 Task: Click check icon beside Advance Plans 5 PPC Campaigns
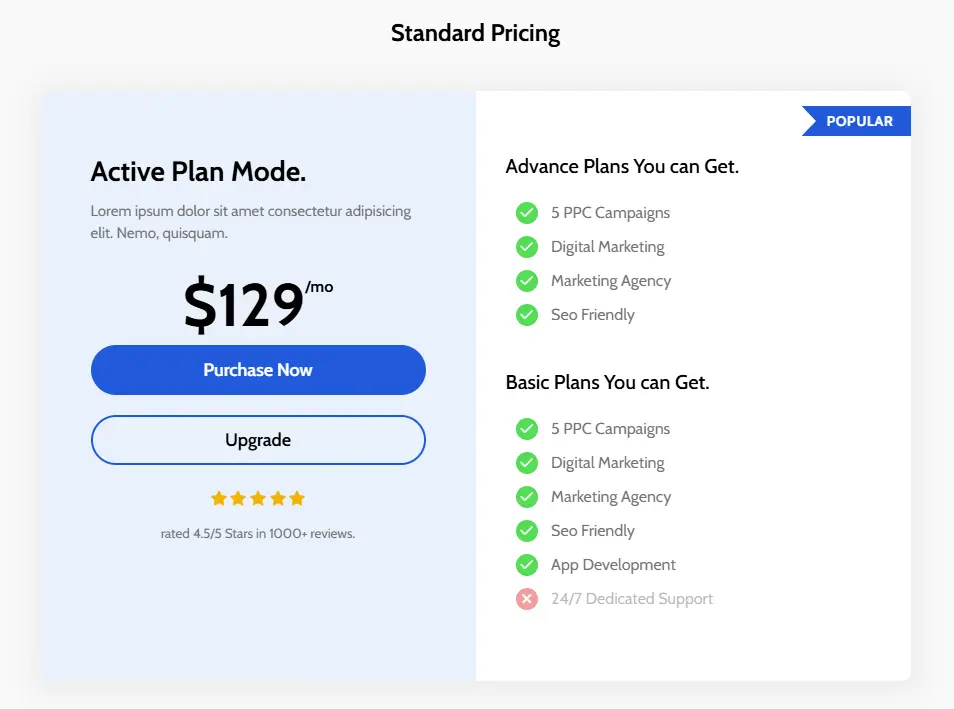(527, 213)
